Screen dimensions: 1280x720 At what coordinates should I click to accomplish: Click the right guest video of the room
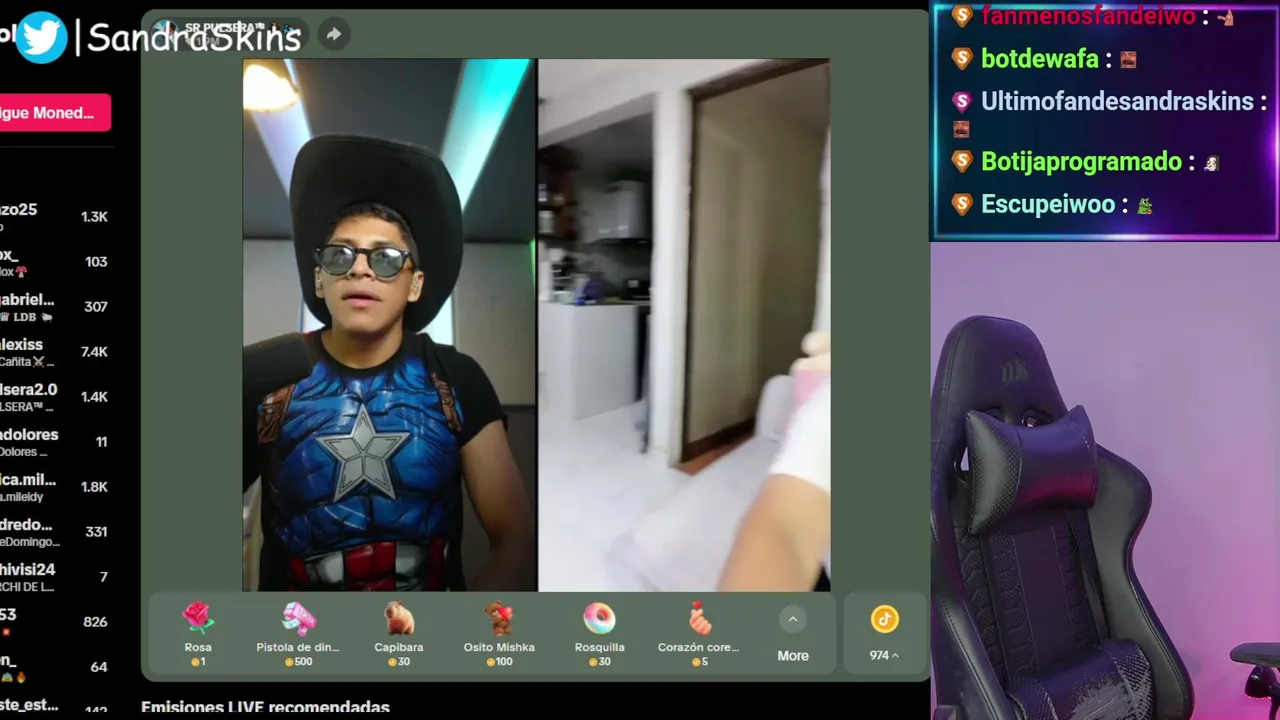pyautogui.click(x=684, y=325)
